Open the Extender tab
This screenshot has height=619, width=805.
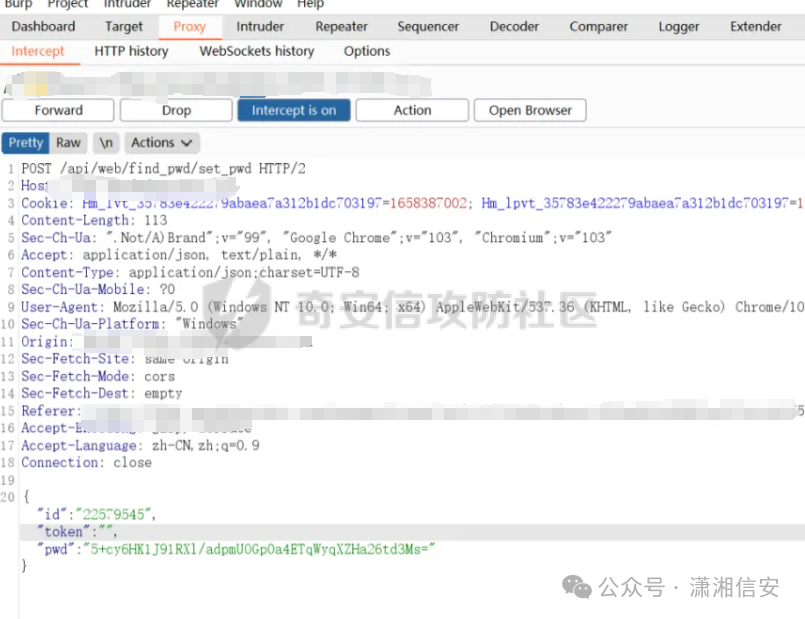[756, 27]
